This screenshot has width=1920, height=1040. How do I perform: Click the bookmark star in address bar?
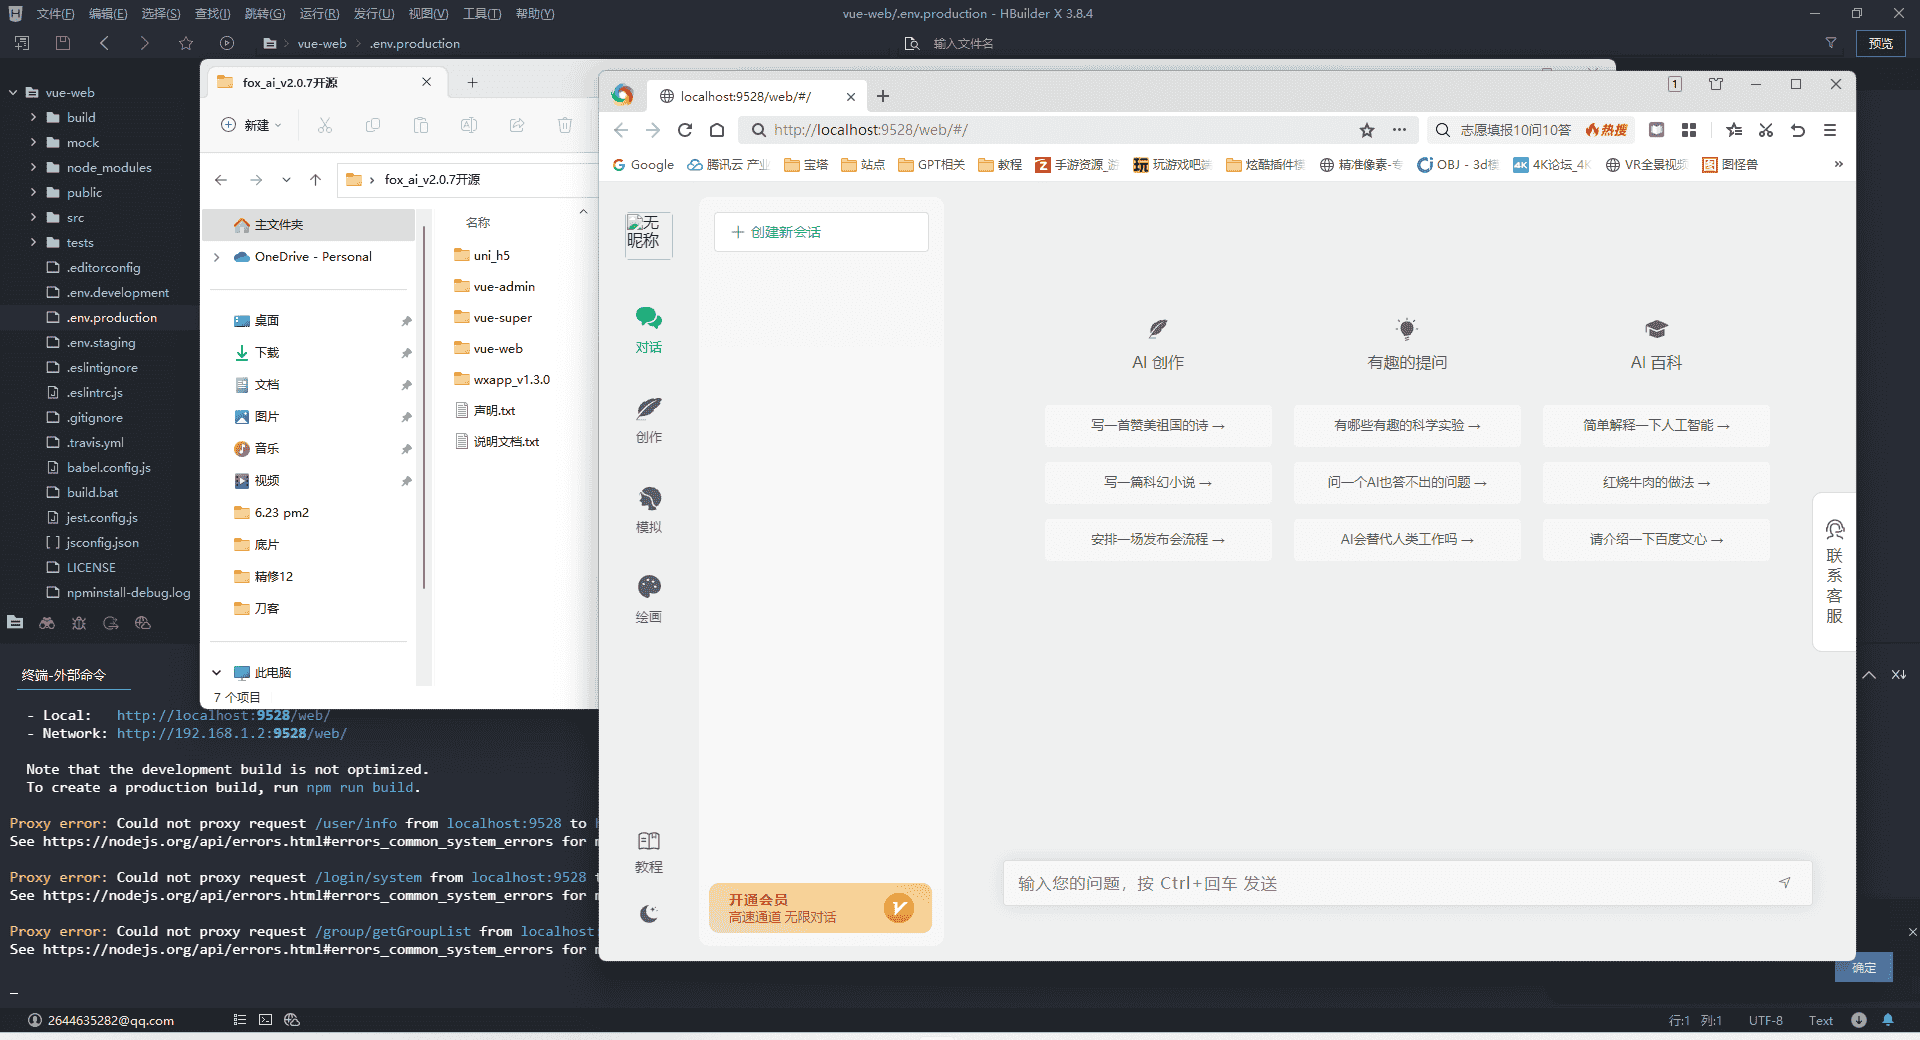(x=1366, y=130)
